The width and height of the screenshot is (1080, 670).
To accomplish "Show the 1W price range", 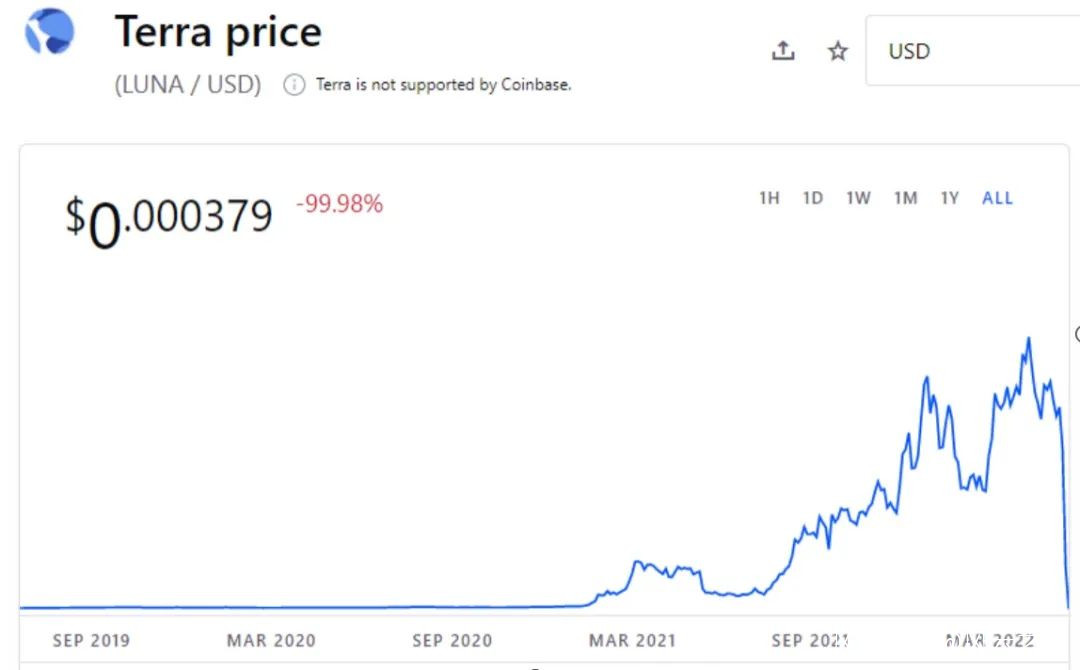I will click(x=858, y=198).
